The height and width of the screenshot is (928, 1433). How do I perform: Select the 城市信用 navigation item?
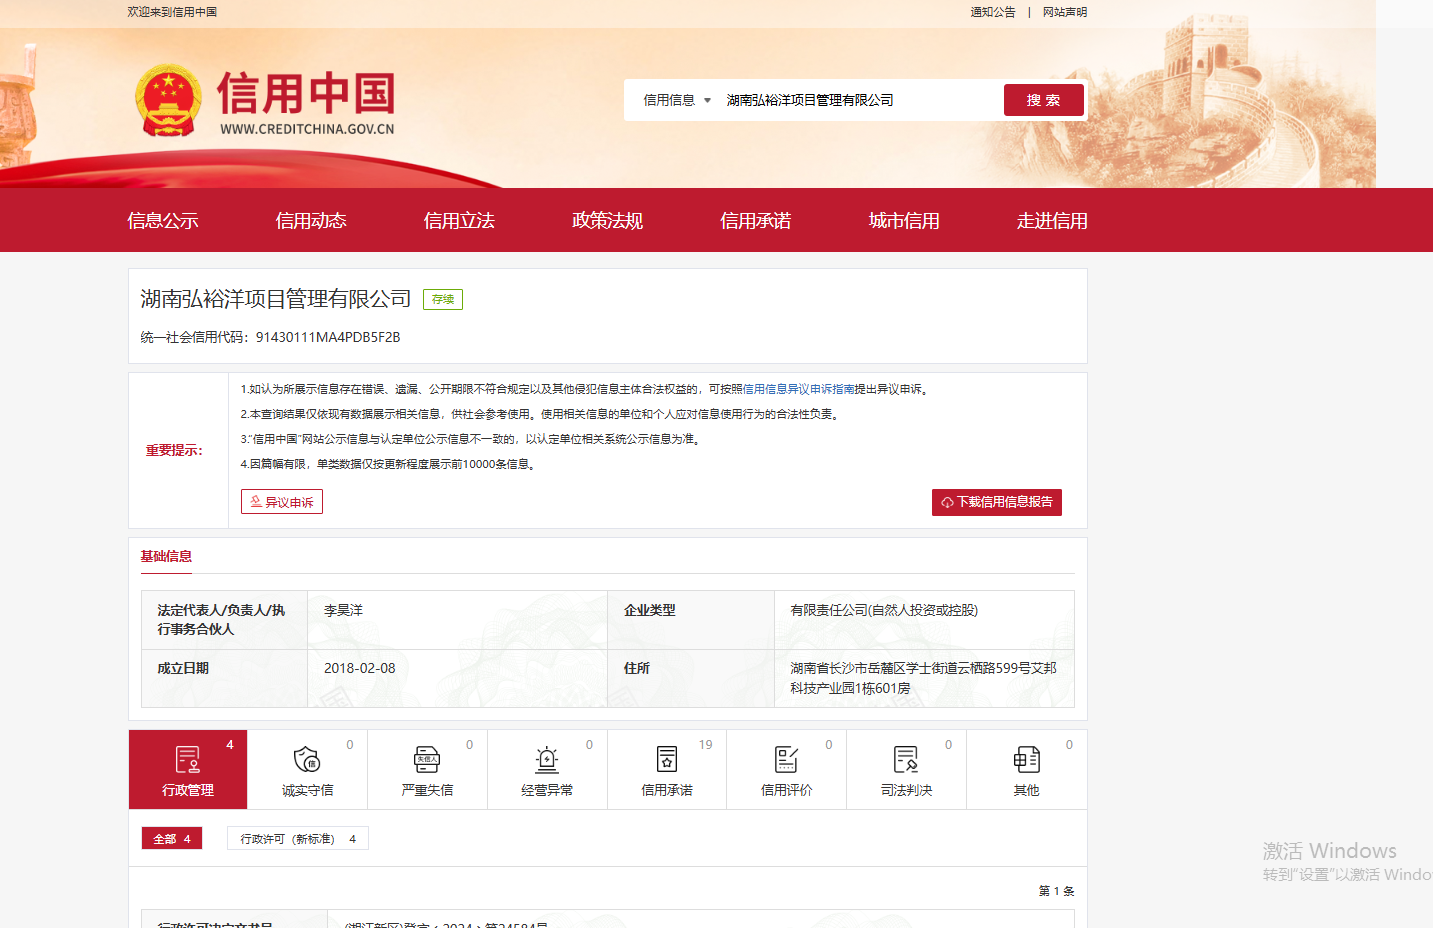tap(904, 220)
